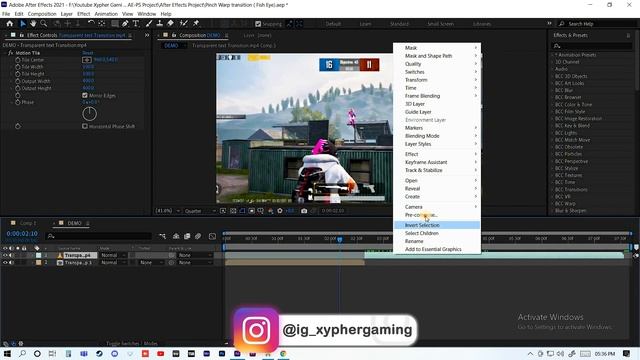The height and width of the screenshot is (360, 640).
Task: Click the Phase stopwatch icon
Action: point(18,102)
